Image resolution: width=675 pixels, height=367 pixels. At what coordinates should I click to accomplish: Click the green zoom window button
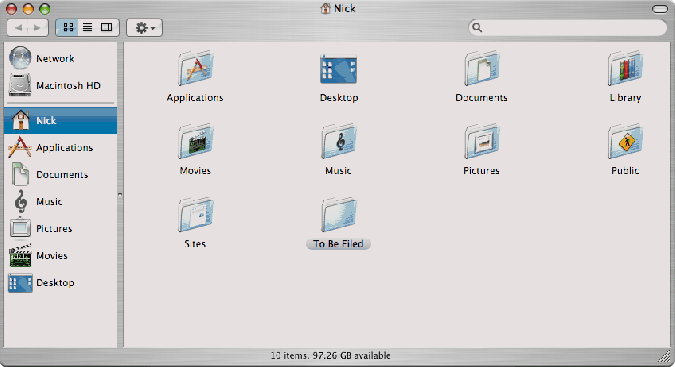44,9
